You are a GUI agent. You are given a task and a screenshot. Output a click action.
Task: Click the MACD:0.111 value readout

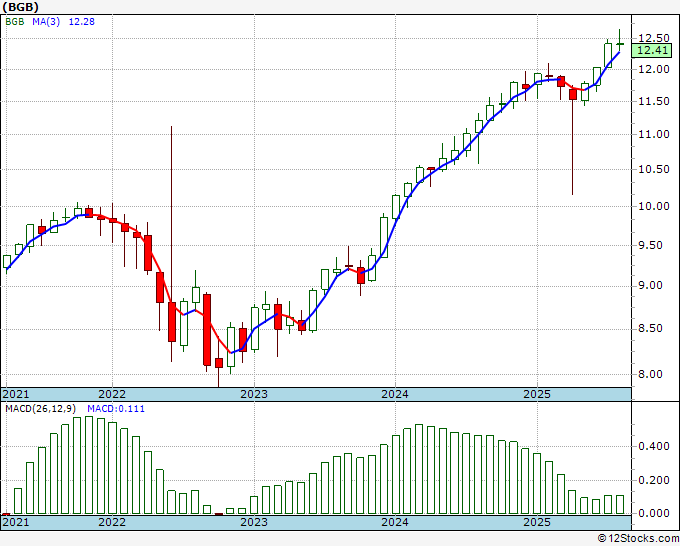116,409
